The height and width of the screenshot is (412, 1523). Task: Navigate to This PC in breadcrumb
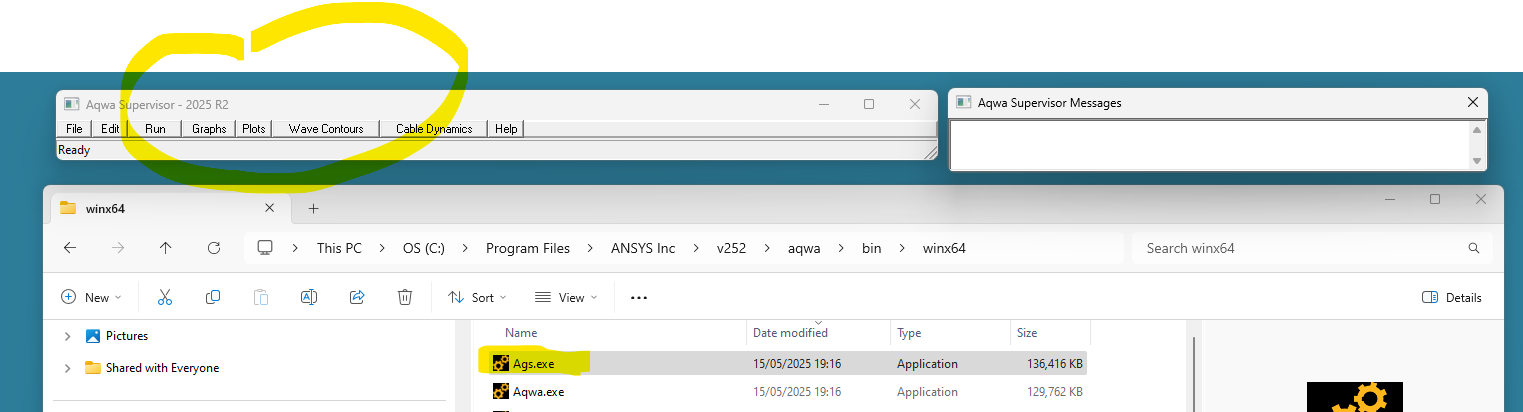(x=339, y=248)
